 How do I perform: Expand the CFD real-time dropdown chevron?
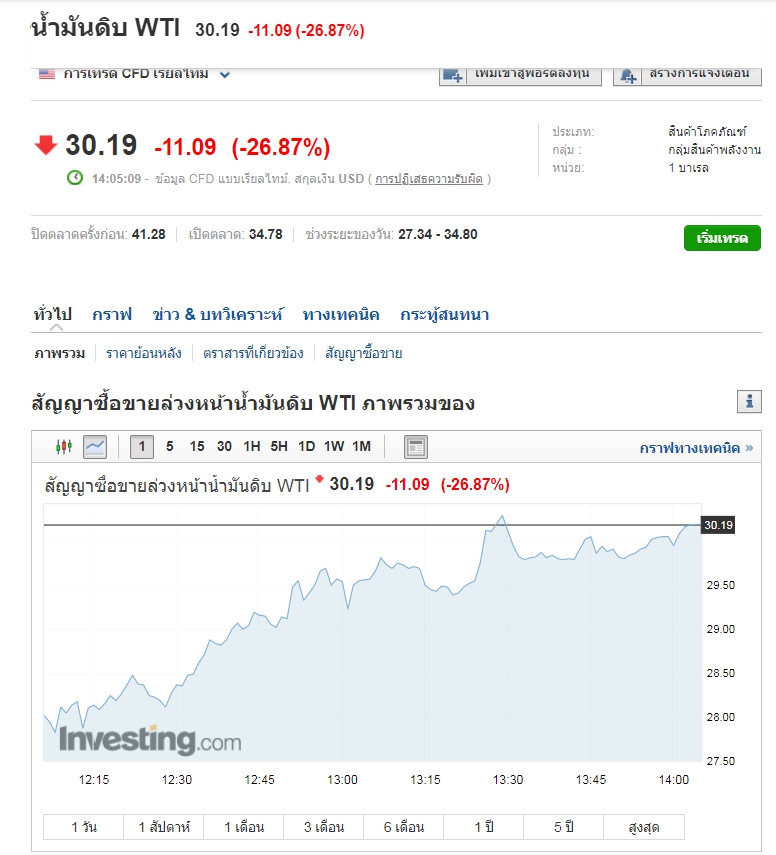[225, 74]
